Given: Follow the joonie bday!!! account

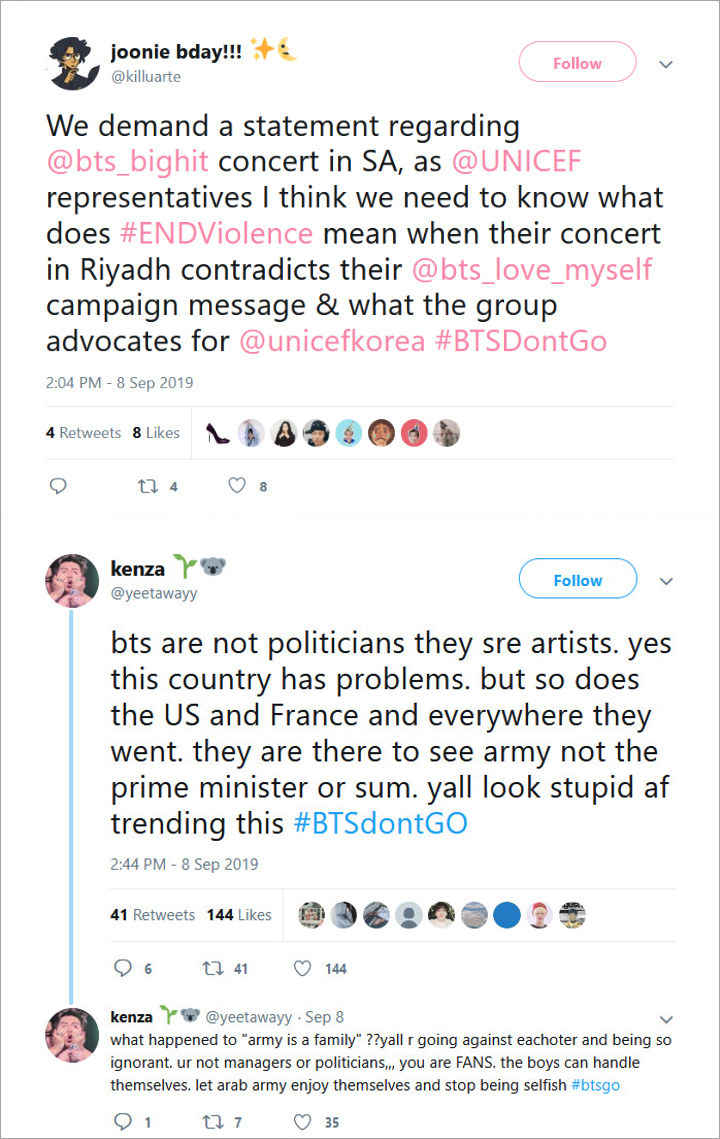Looking at the screenshot, I should pos(577,63).
